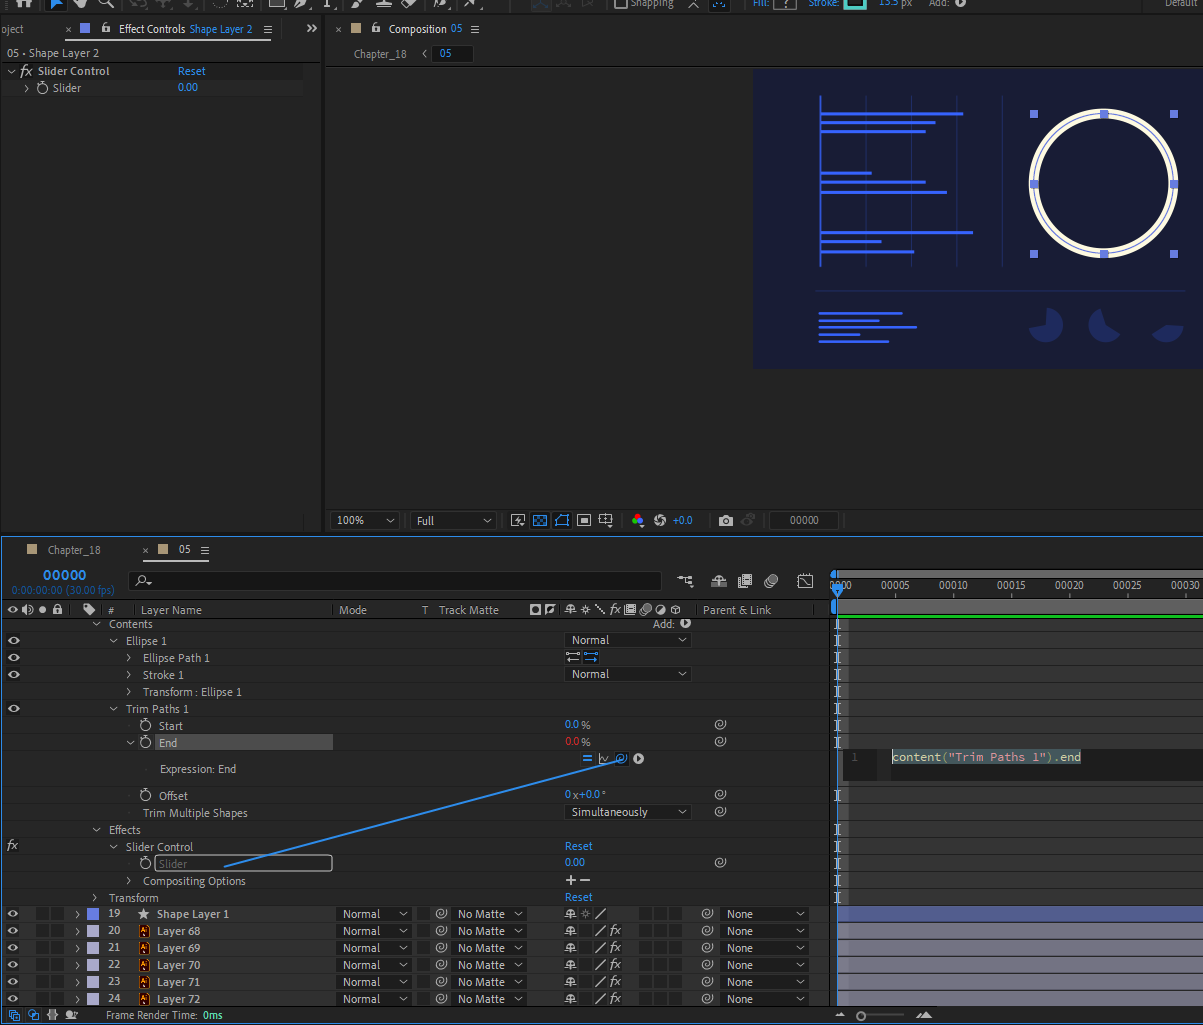Expand the Compositing Options group
The image size is (1203, 1025).
pyautogui.click(x=129, y=881)
